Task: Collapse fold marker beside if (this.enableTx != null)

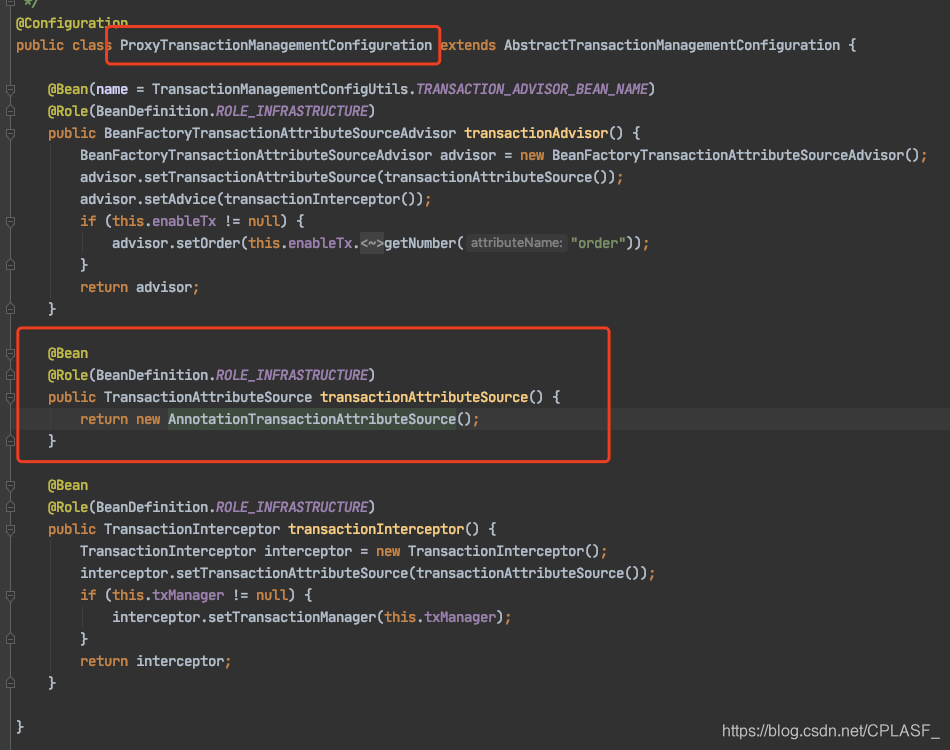Action: point(10,222)
